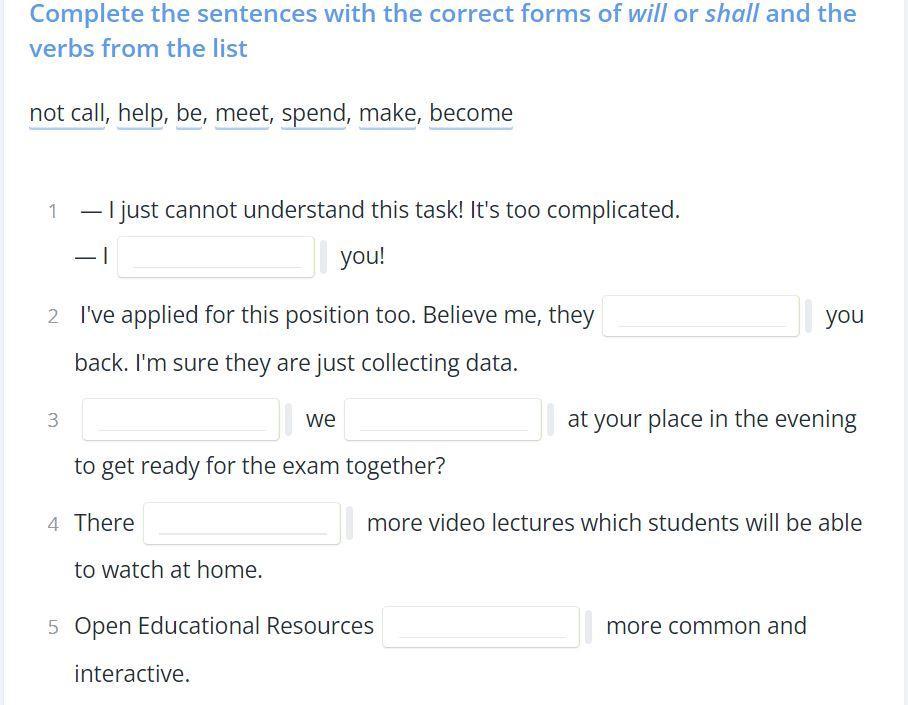Image resolution: width=908 pixels, height=705 pixels.
Task: Click the underlined verb "meet"
Action: (x=242, y=113)
